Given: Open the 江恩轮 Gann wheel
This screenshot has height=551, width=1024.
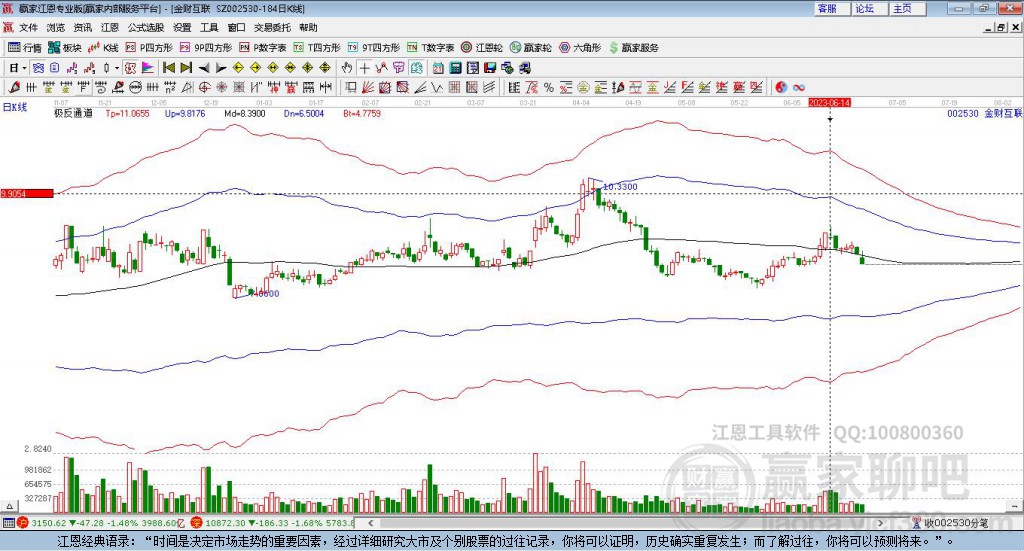Looking at the screenshot, I should tap(482, 48).
